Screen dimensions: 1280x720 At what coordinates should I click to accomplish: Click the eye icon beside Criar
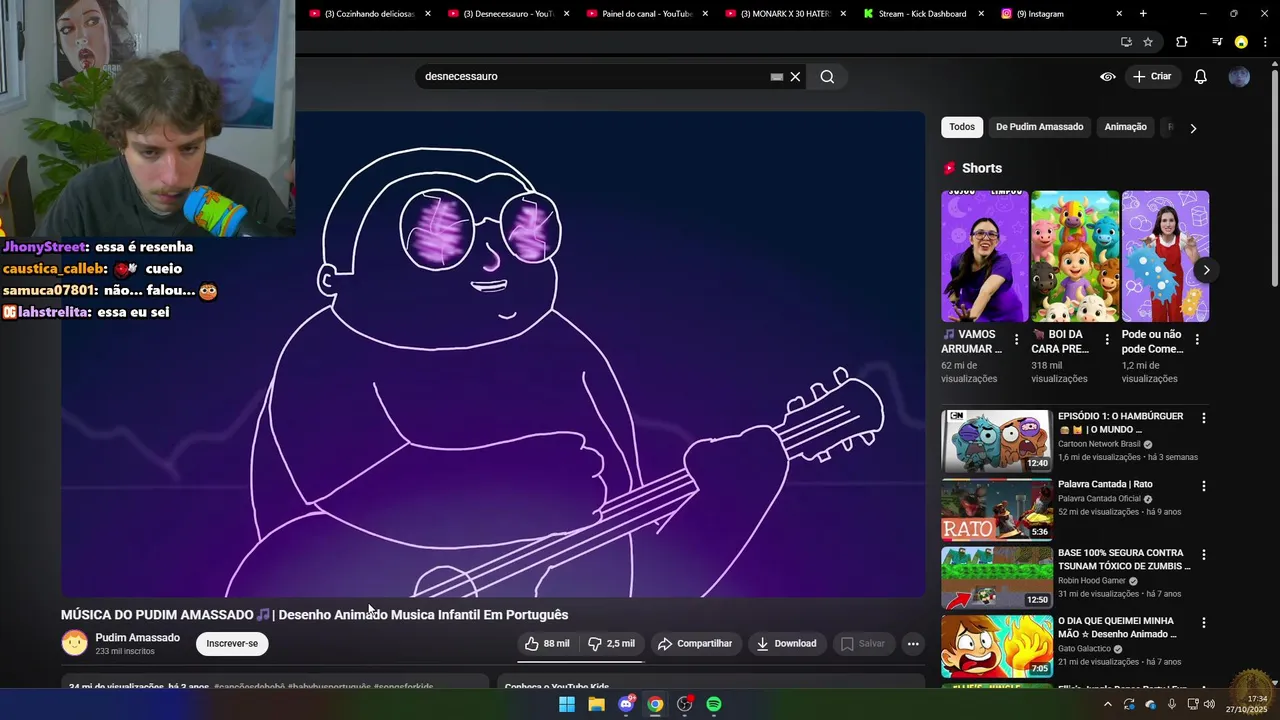coord(1108,77)
